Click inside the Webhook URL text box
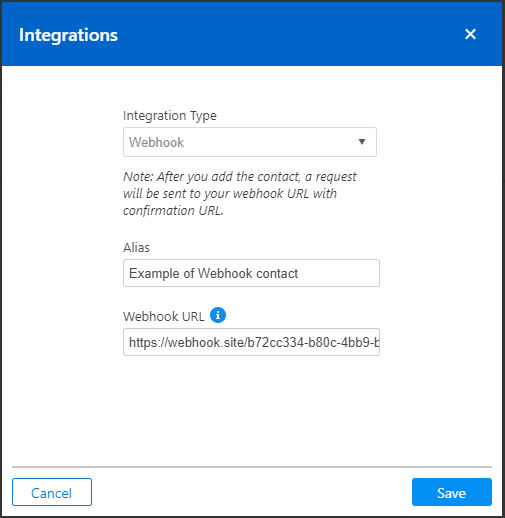Image resolution: width=505 pixels, height=518 pixels. (251, 342)
